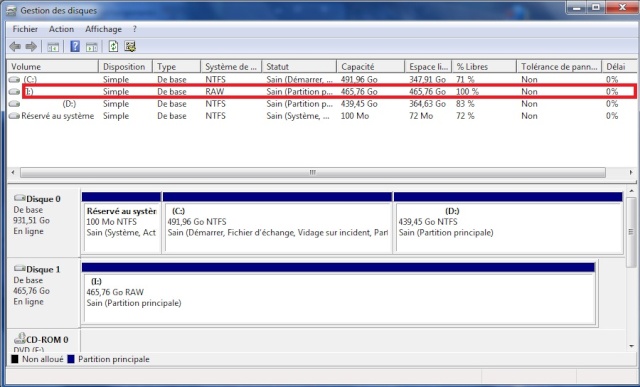640x387 pixels.
Task: Open the Action menu
Action: pos(61,29)
